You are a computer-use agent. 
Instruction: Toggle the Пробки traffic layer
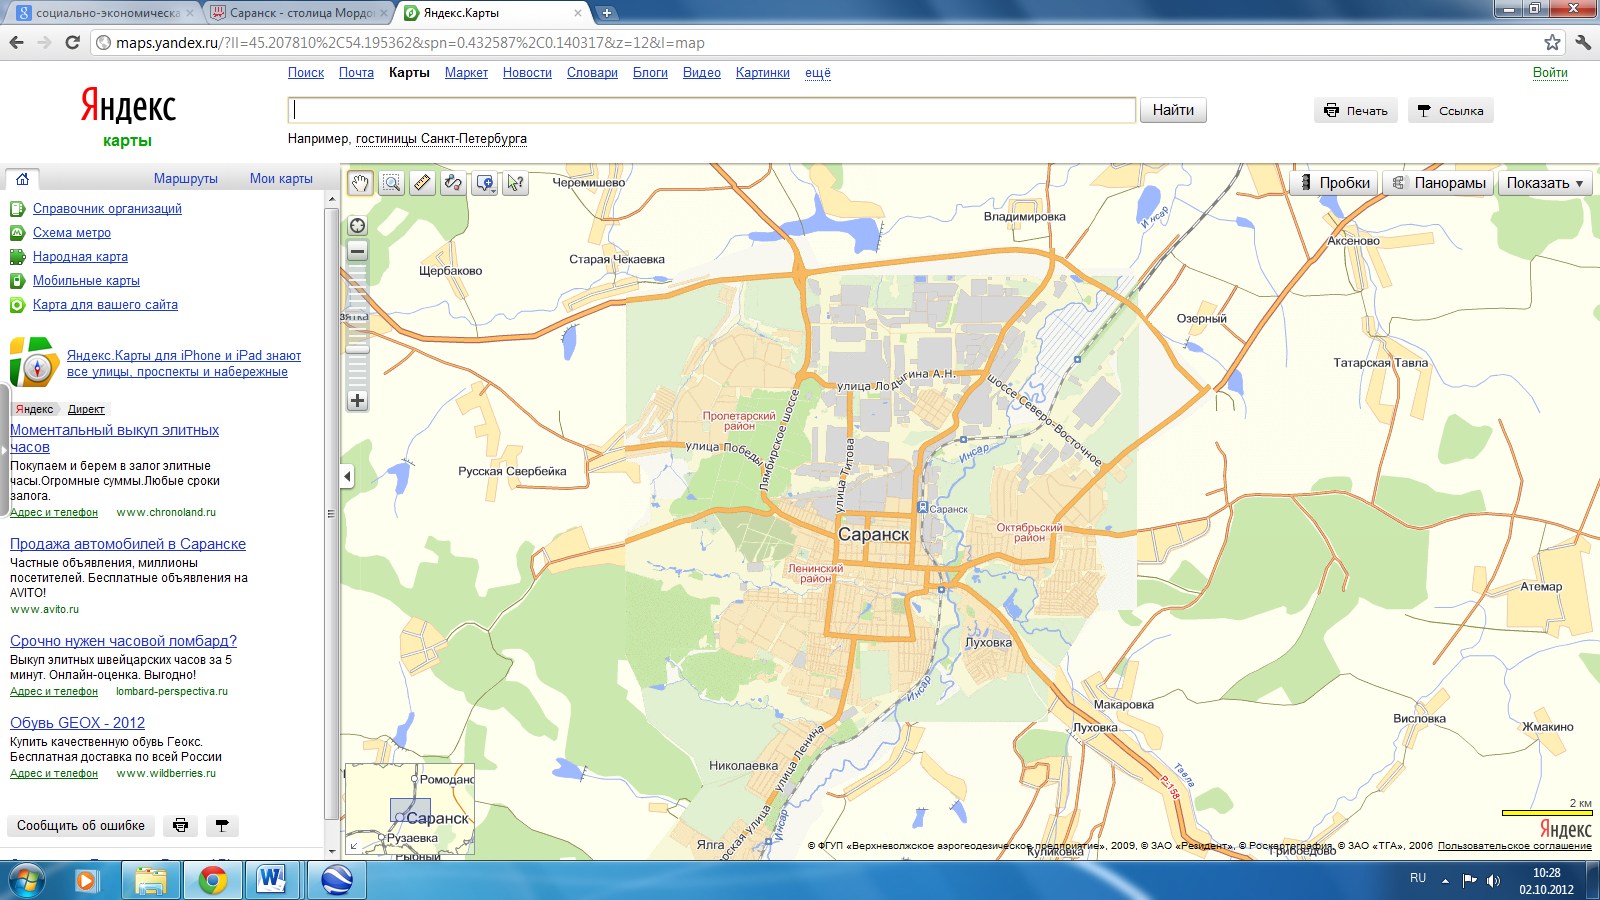click(x=1334, y=183)
